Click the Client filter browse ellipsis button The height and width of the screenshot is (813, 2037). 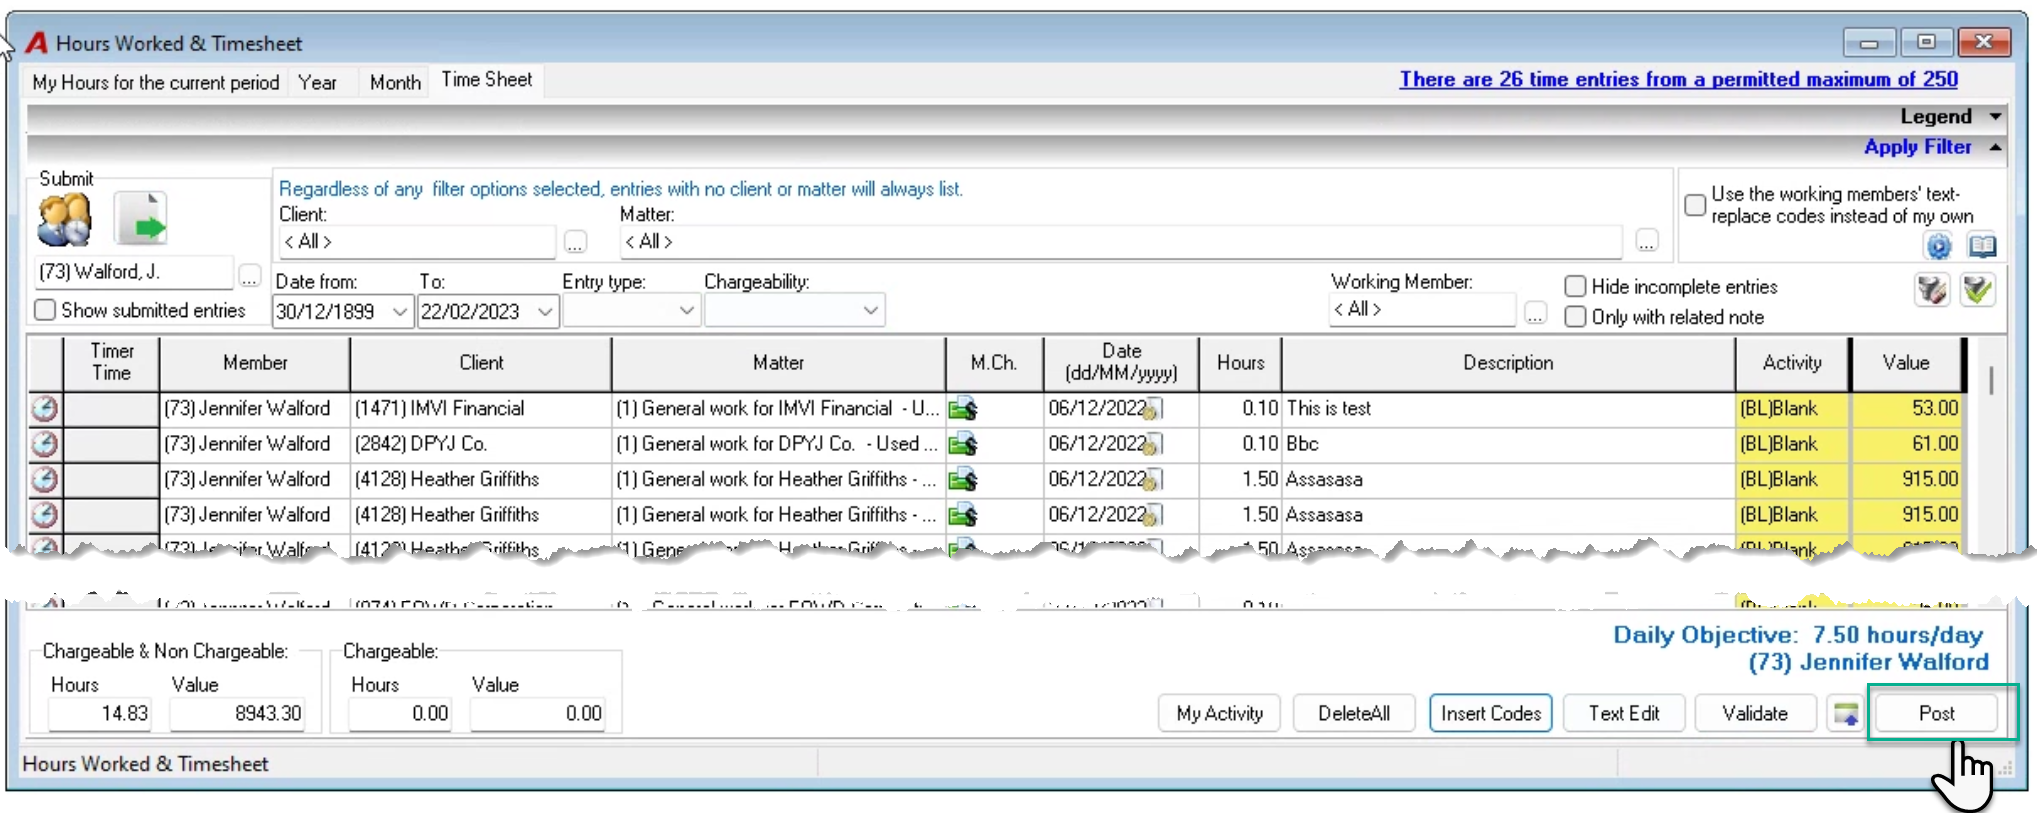tap(575, 241)
